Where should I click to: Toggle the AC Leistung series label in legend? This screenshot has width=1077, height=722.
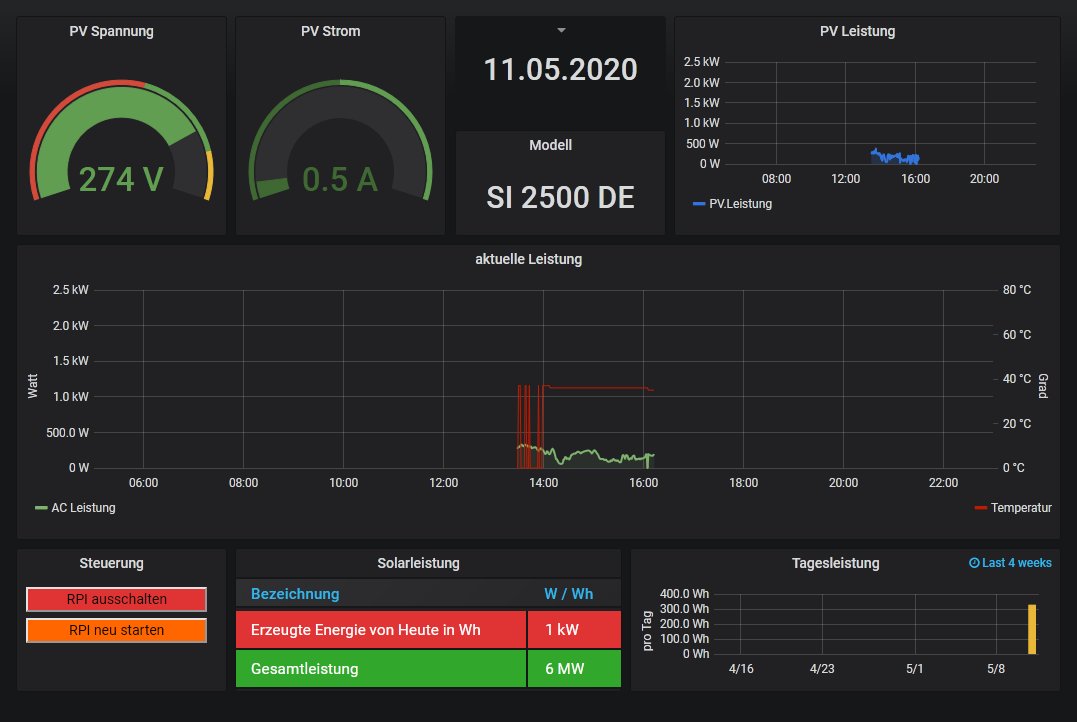pos(83,508)
